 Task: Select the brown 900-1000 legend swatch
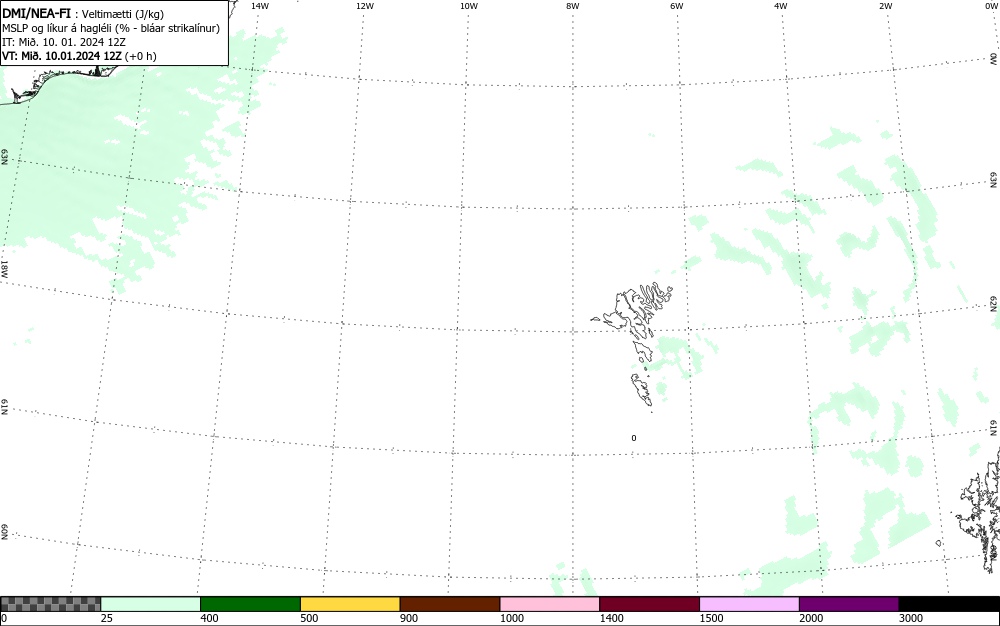point(450,604)
